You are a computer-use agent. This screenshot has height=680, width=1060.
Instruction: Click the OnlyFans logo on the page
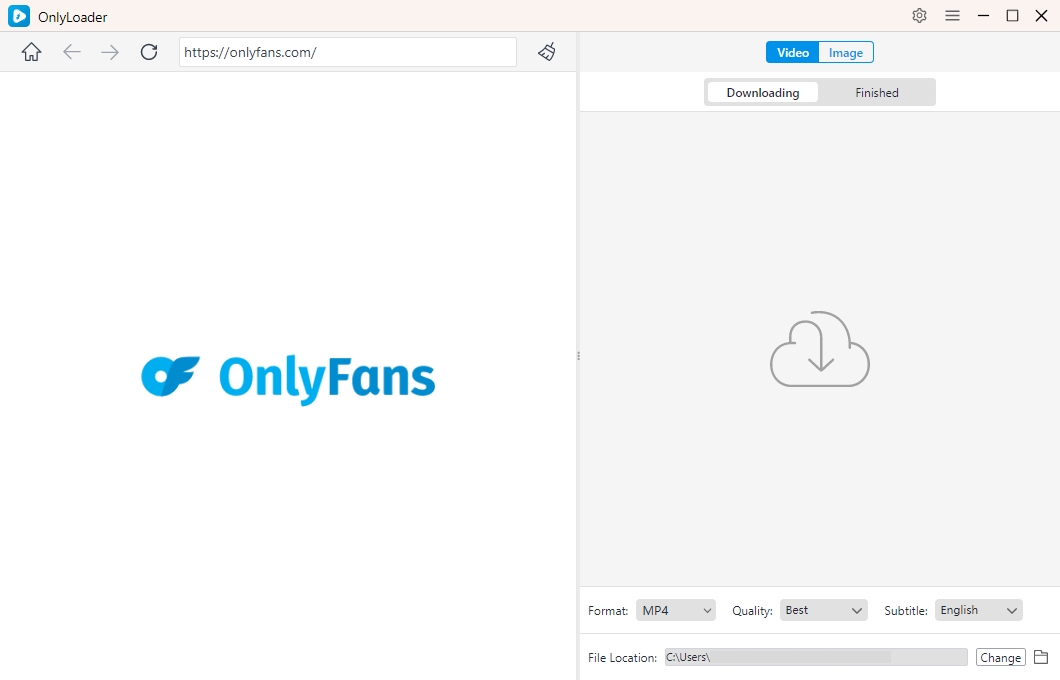(288, 377)
